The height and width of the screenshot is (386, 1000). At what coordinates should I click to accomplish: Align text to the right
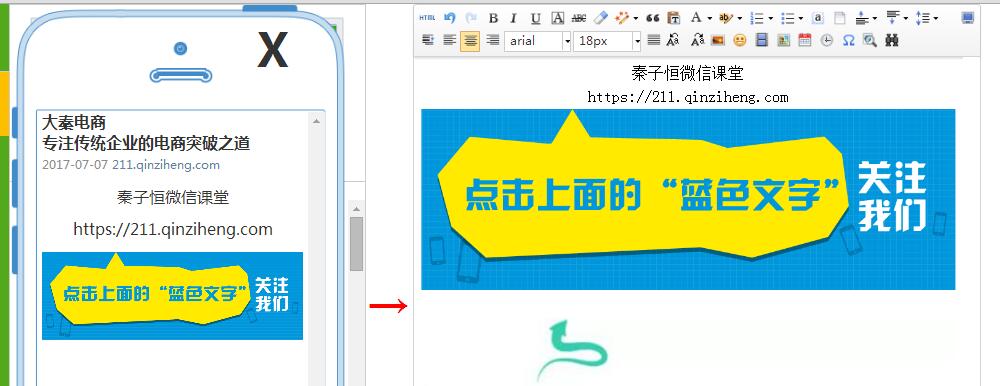tap(492, 40)
